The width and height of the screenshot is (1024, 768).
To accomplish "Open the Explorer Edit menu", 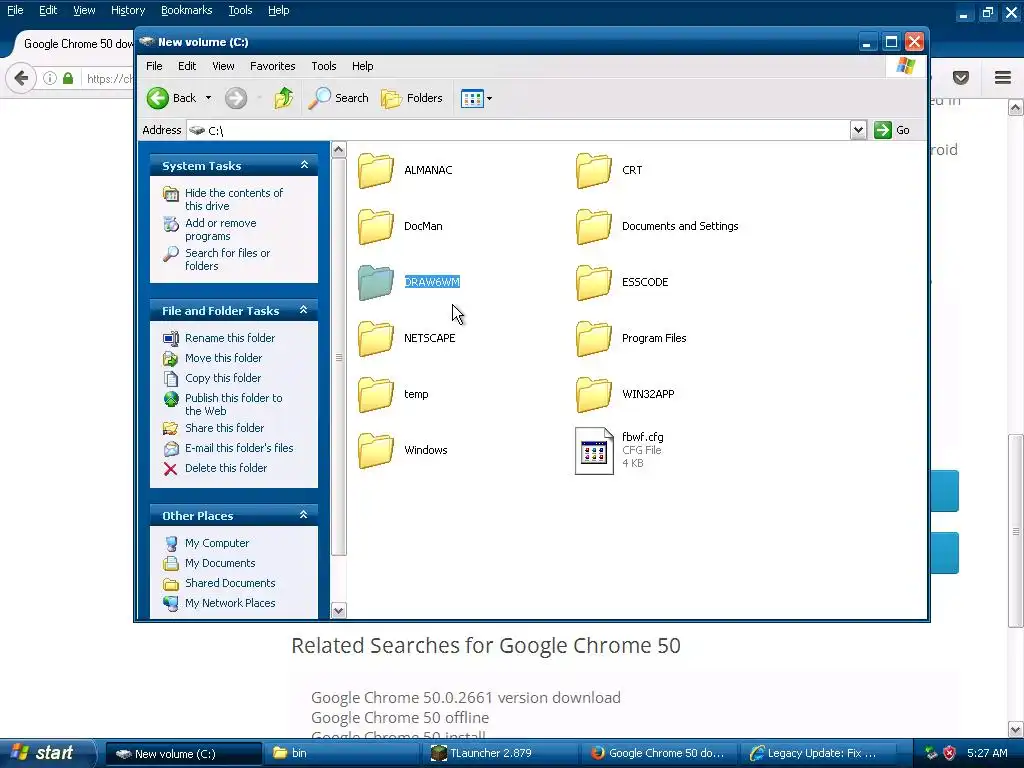I will 187,66.
